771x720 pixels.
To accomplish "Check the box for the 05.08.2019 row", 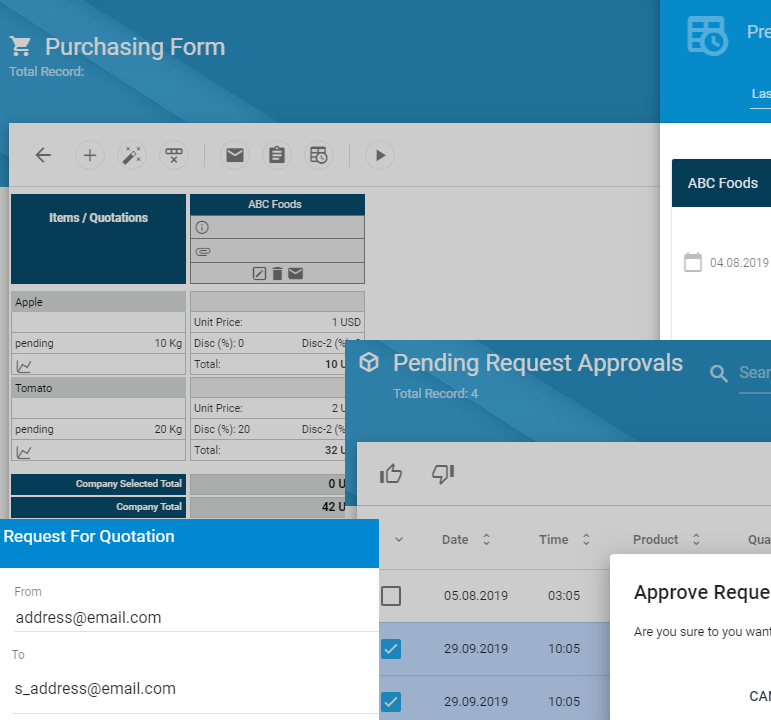I will point(391,596).
